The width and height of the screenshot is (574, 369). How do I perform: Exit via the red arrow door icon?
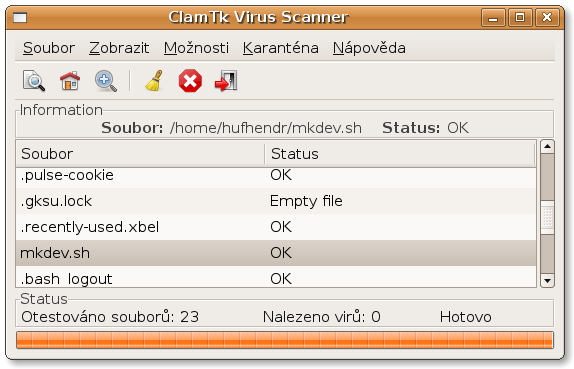[x=226, y=81]
